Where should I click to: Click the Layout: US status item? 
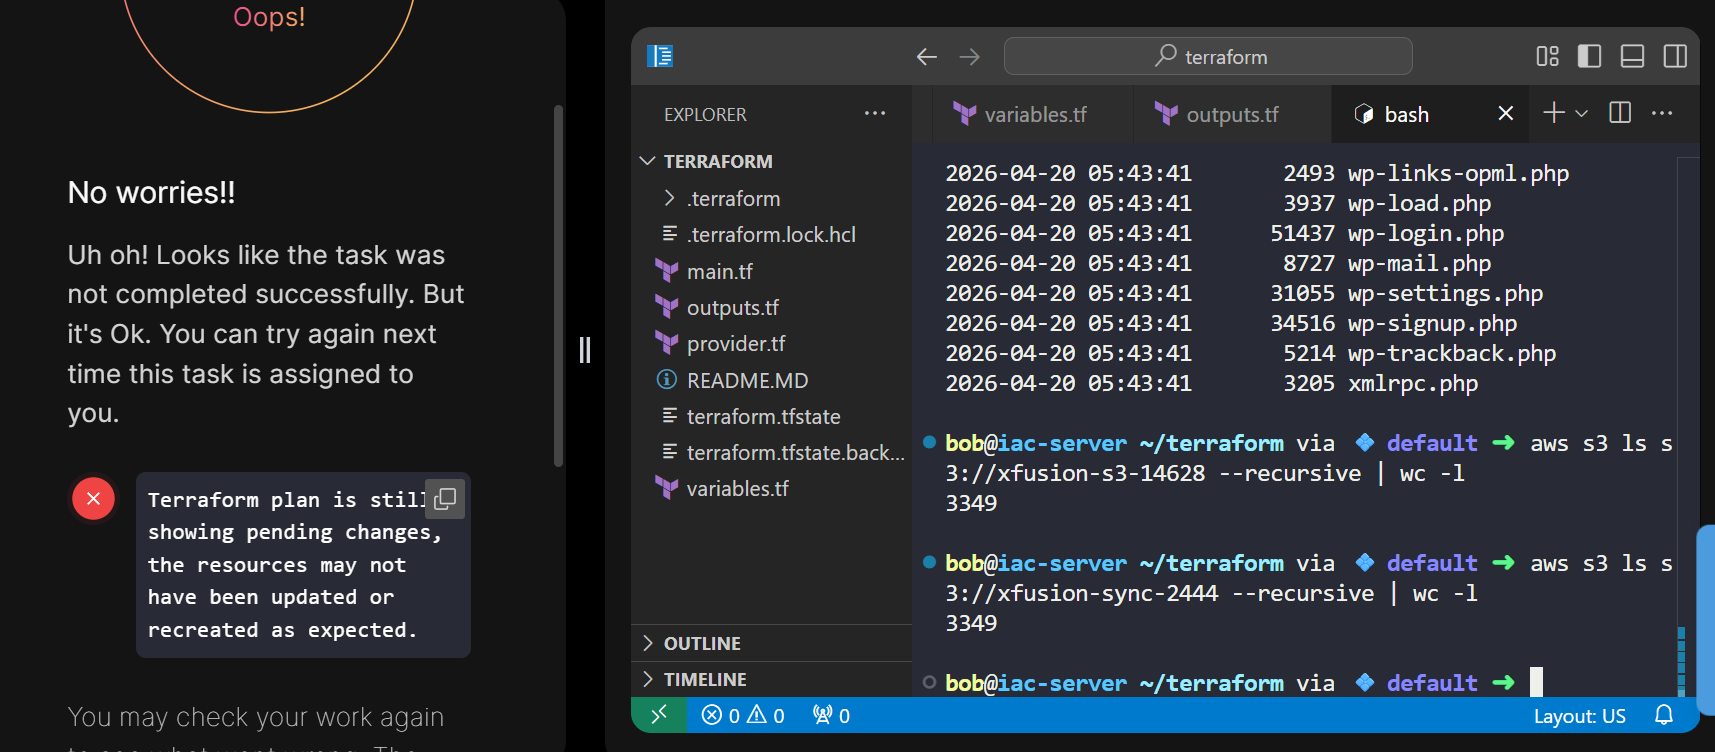(1579, 715)
